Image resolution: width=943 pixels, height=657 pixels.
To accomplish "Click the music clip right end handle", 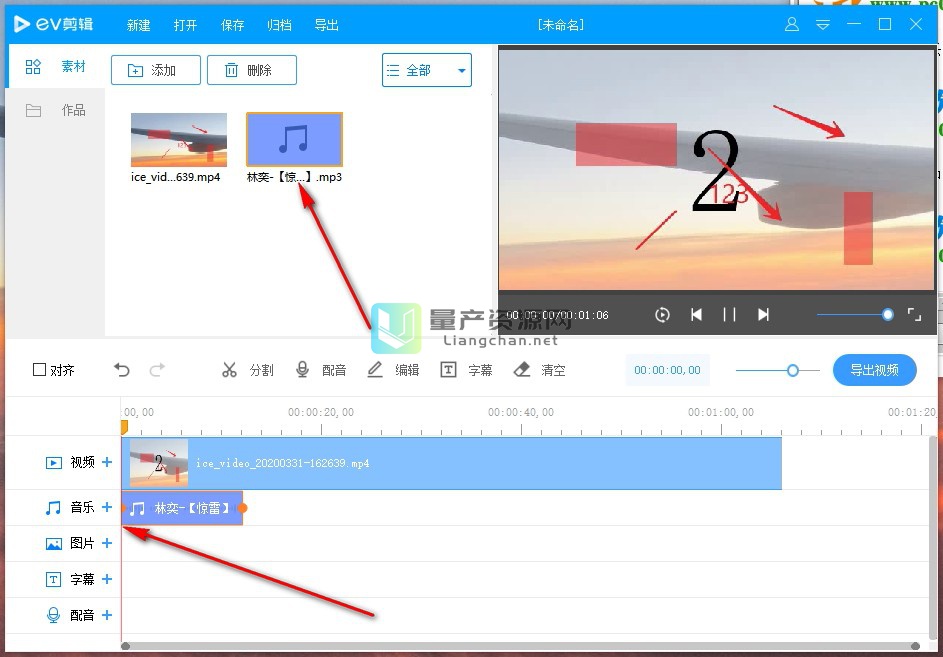I will (x=242, y=508).
